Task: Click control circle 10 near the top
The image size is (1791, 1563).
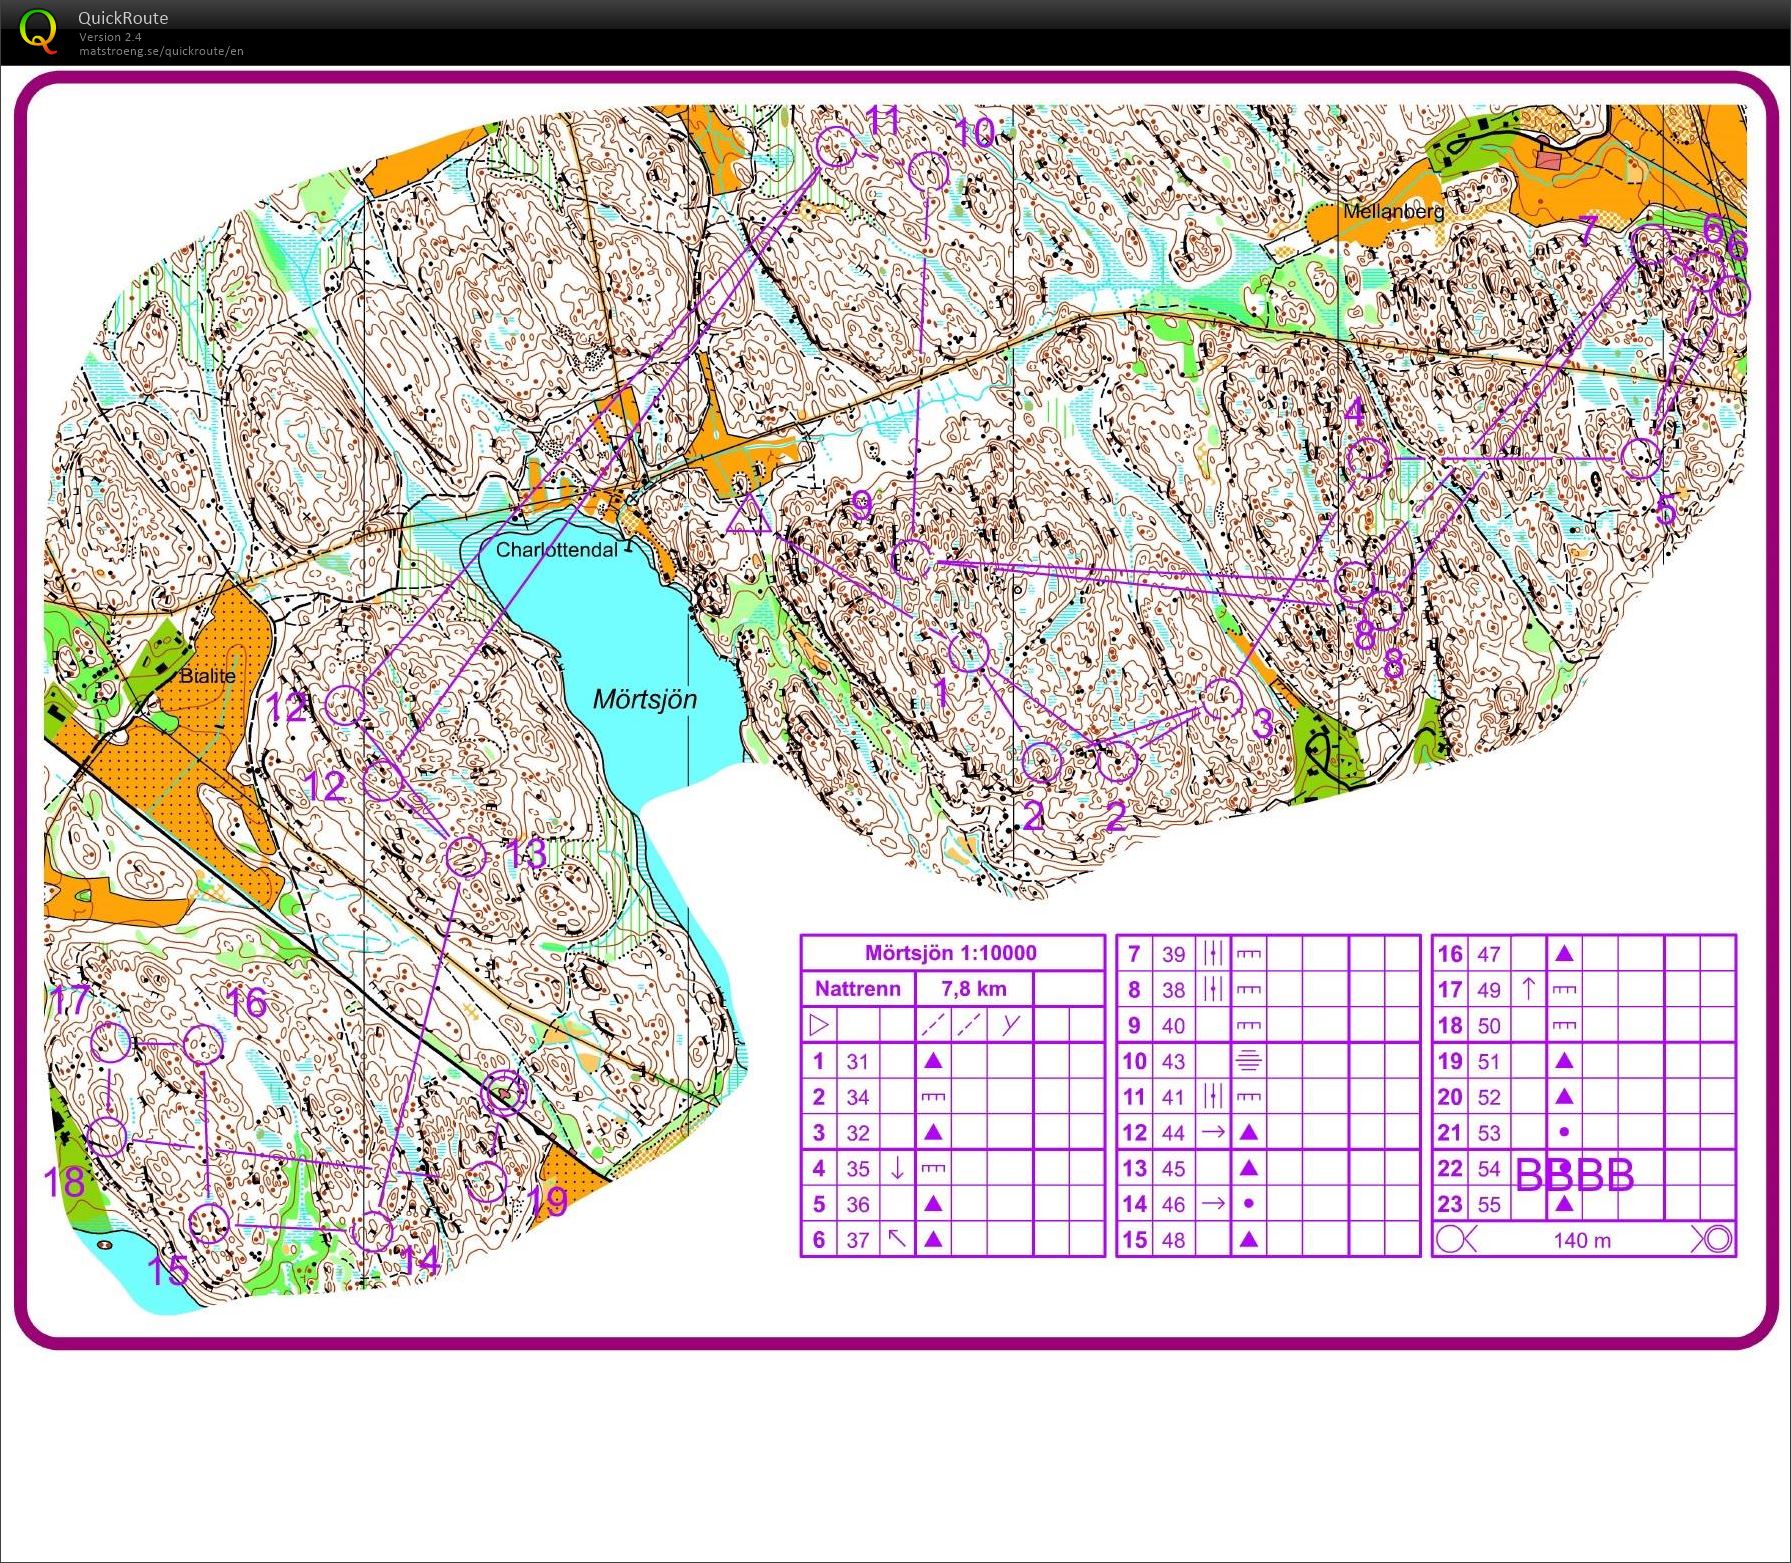Action: (929, 172)
